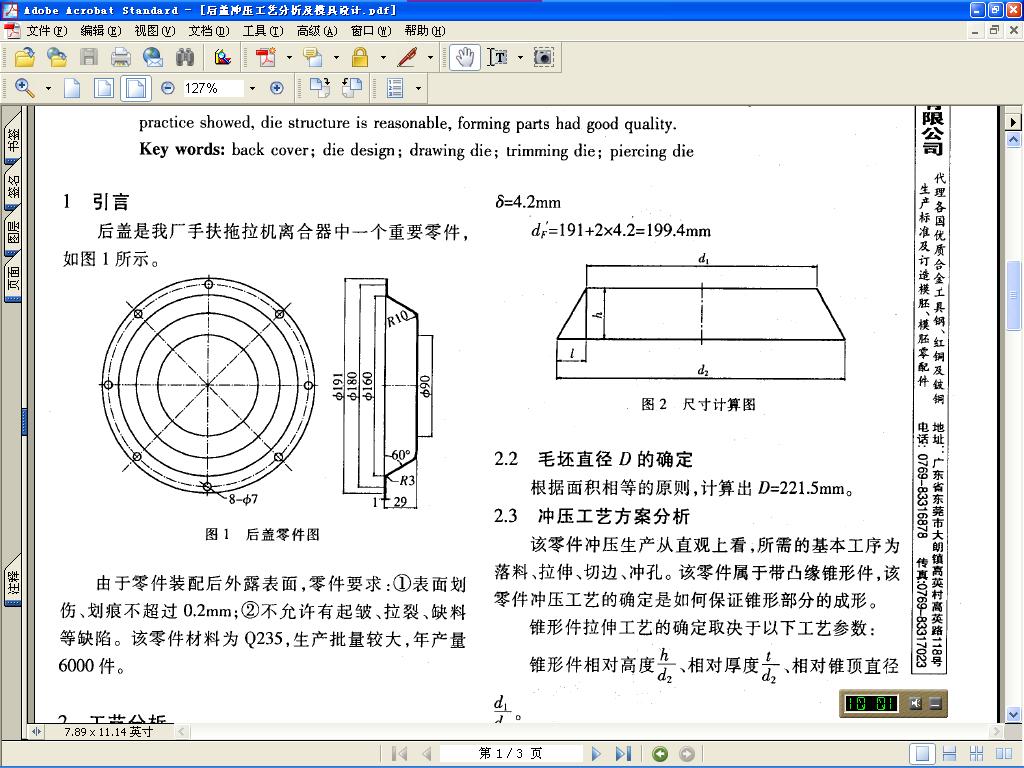Screen dimensions: 1024x768
Task: Open the 编辑(E) menu
Action: [101, 31]
